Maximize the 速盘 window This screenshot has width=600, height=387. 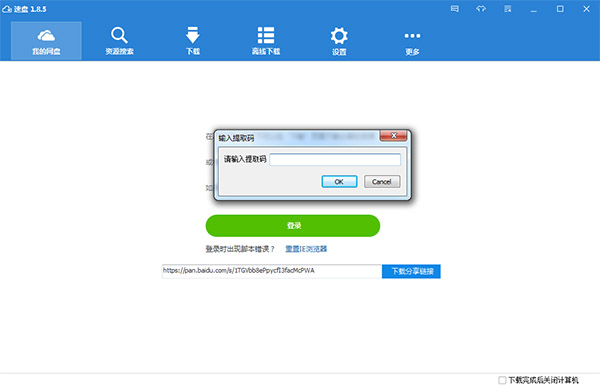[x=560, y=9]
